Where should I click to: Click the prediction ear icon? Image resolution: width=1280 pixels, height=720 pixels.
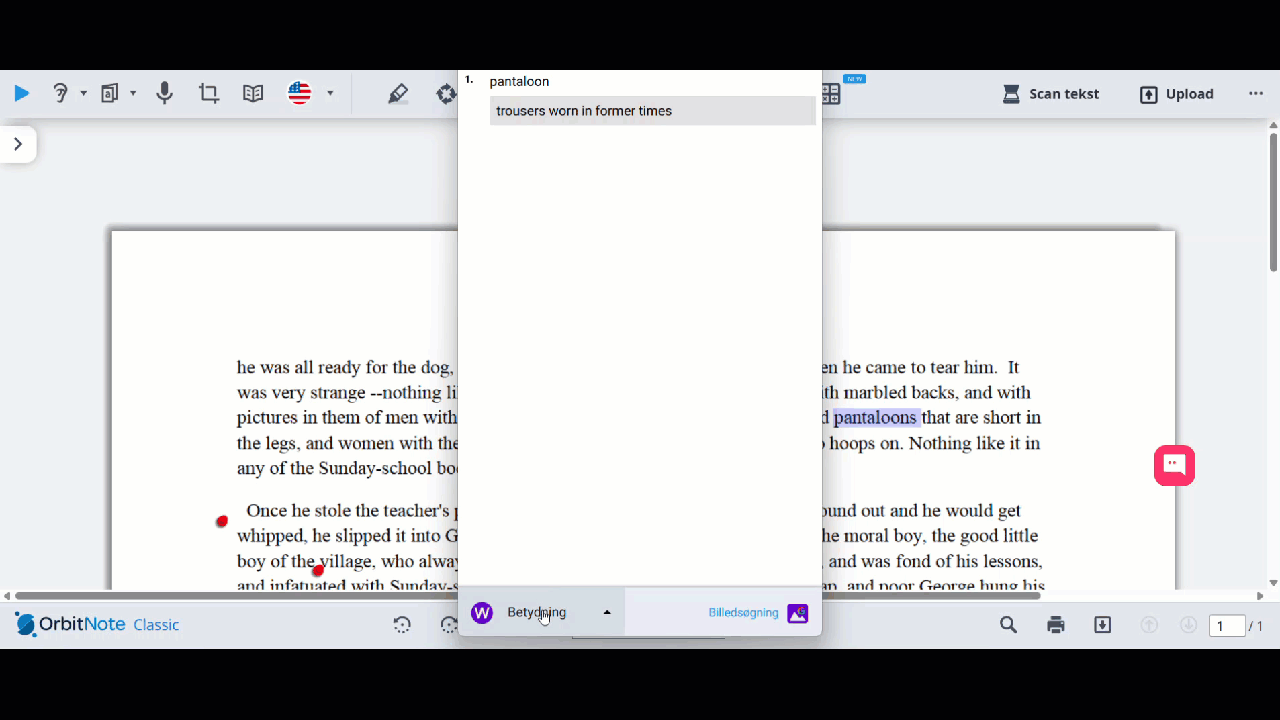[x=60, y=94]
